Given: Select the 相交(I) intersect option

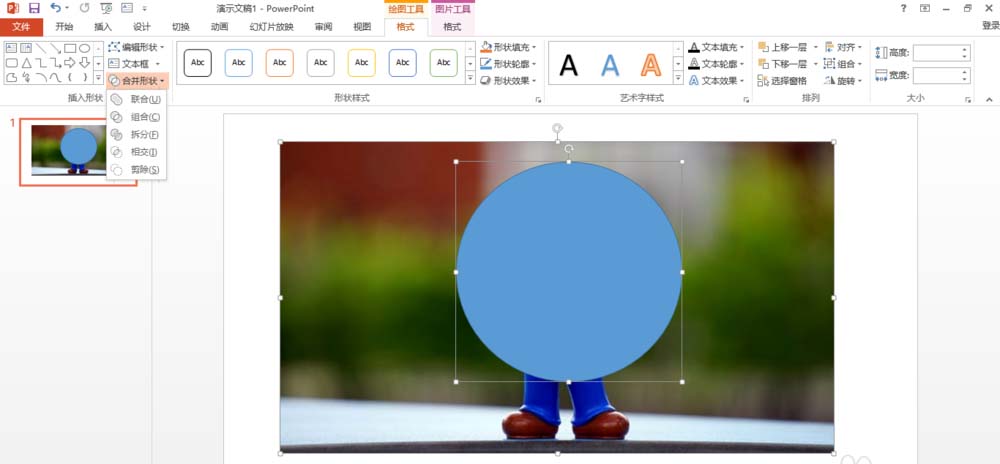Looking at the screenshot, I should click(136, 152).
